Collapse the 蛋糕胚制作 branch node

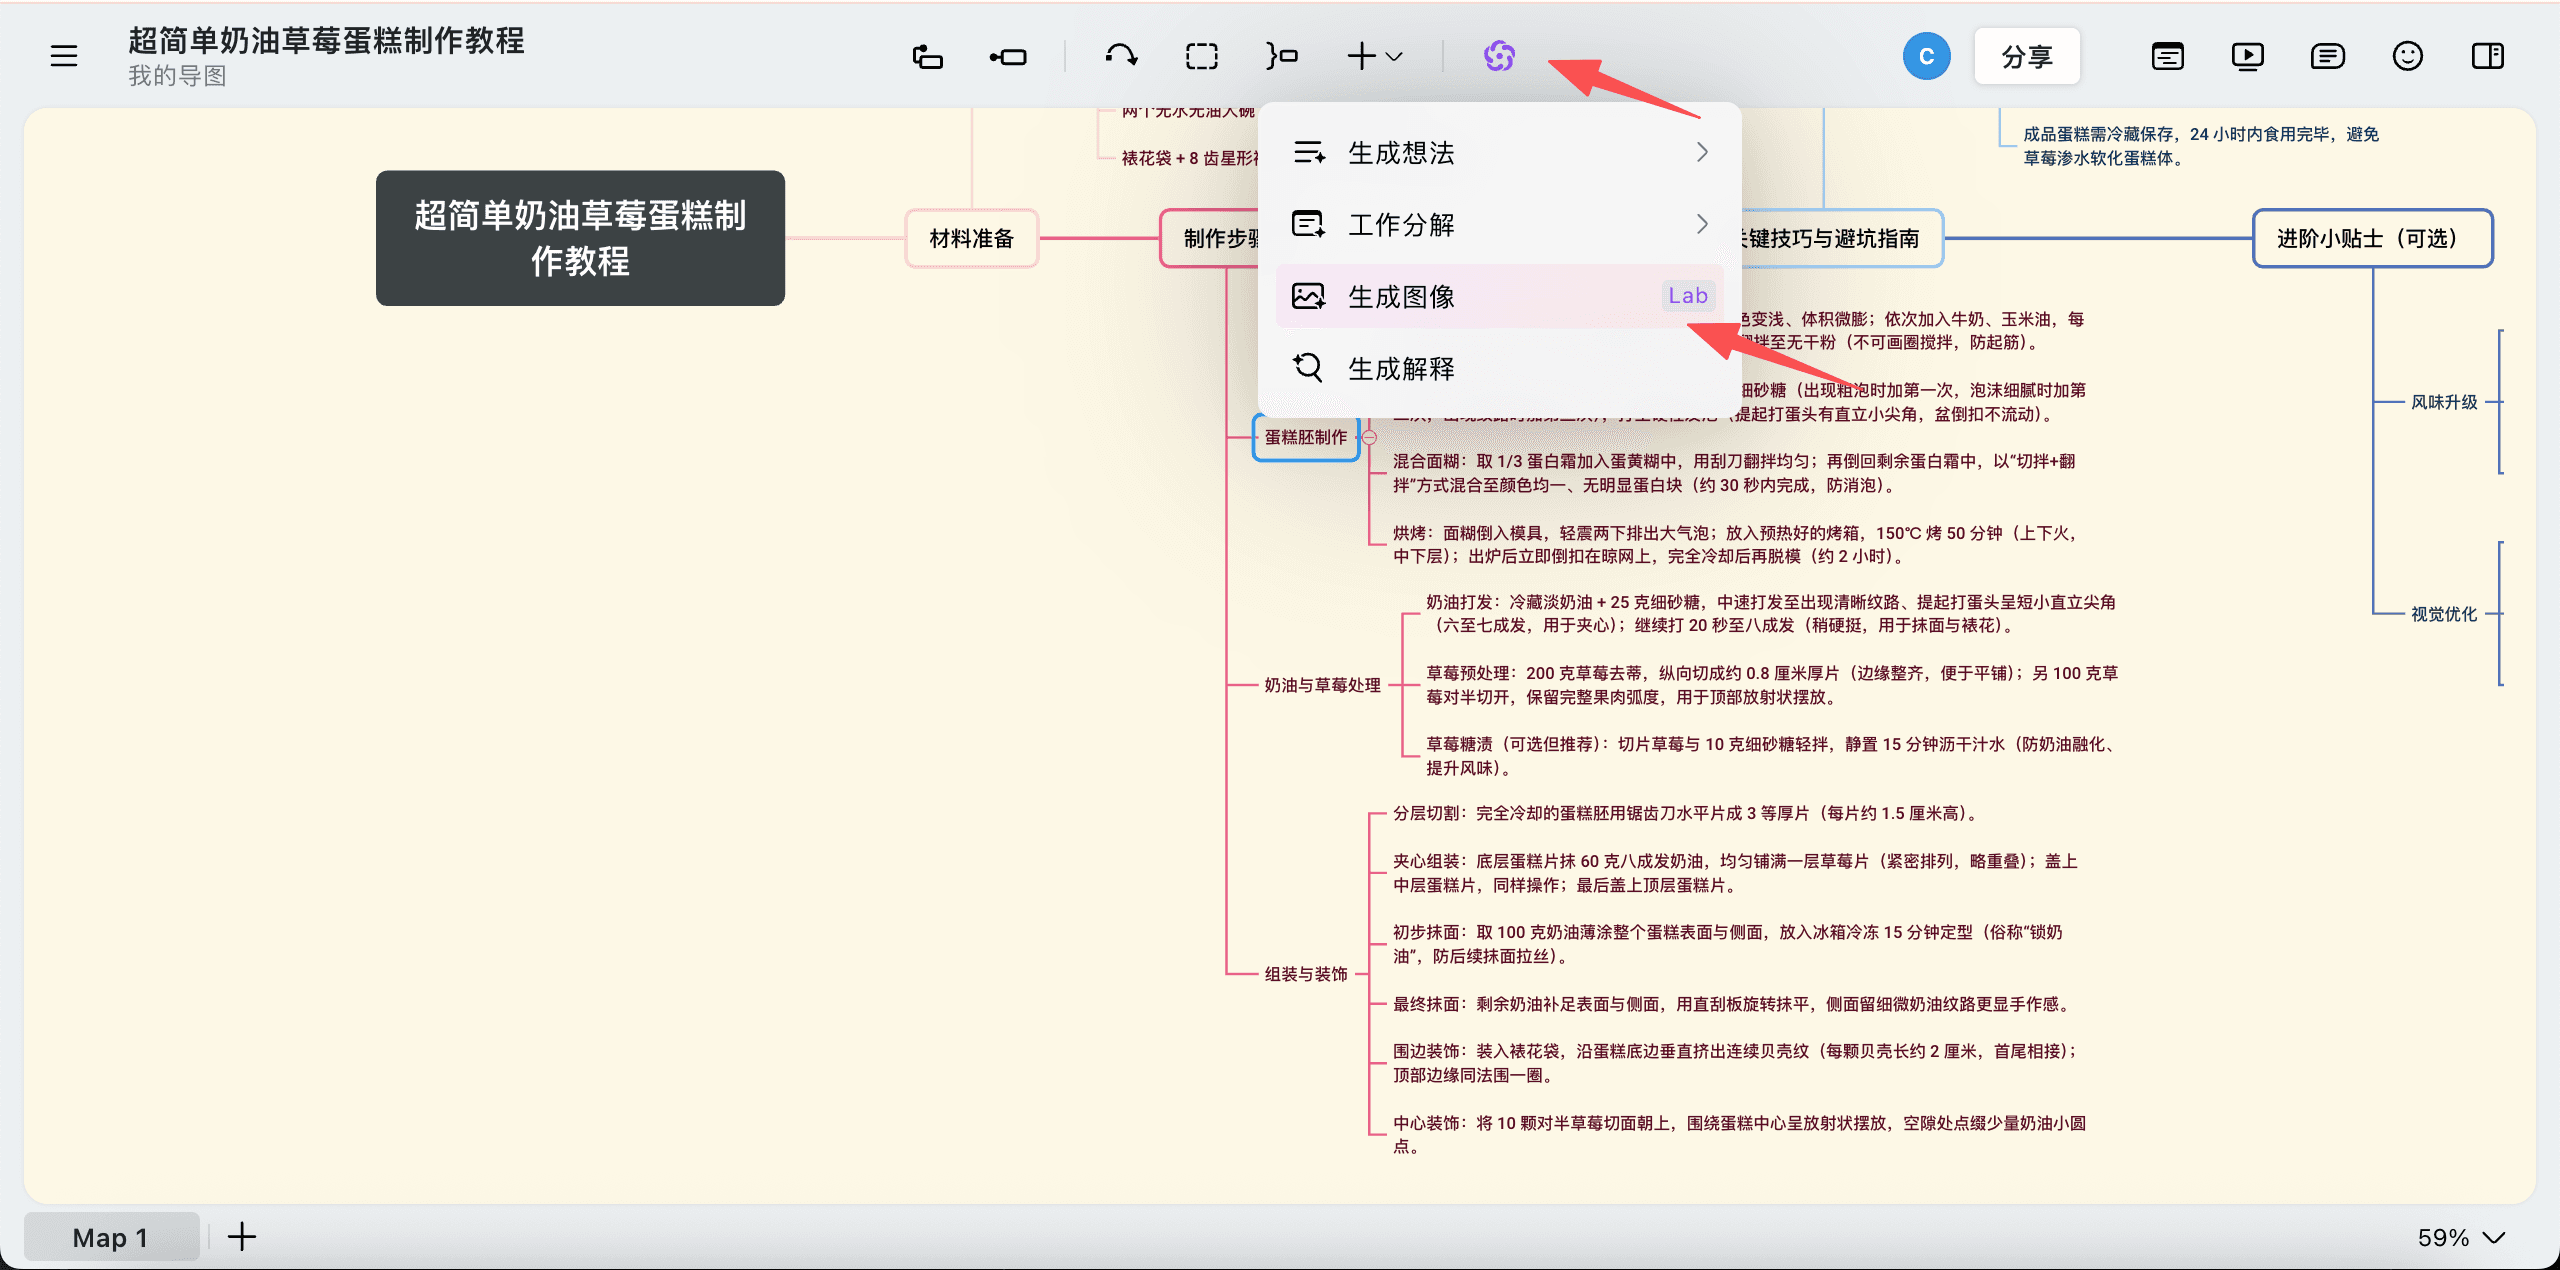pos(1370,436)
